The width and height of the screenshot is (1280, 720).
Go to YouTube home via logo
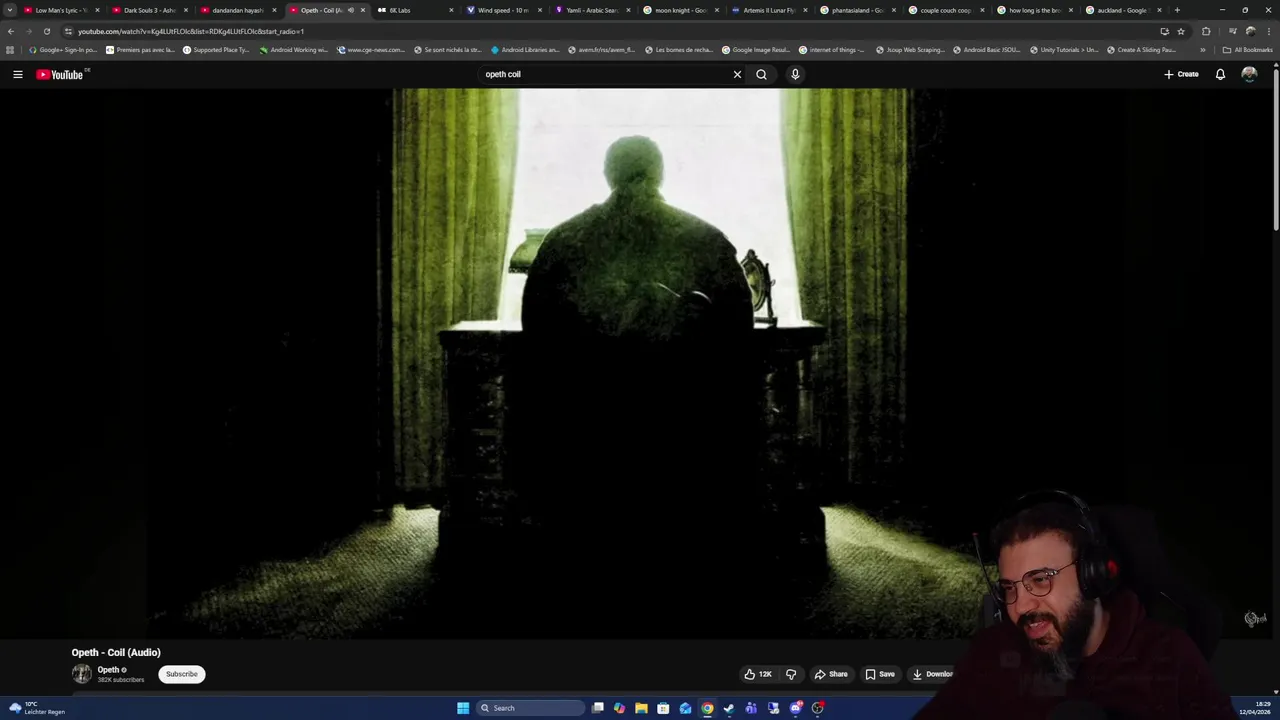pos(60,74)
